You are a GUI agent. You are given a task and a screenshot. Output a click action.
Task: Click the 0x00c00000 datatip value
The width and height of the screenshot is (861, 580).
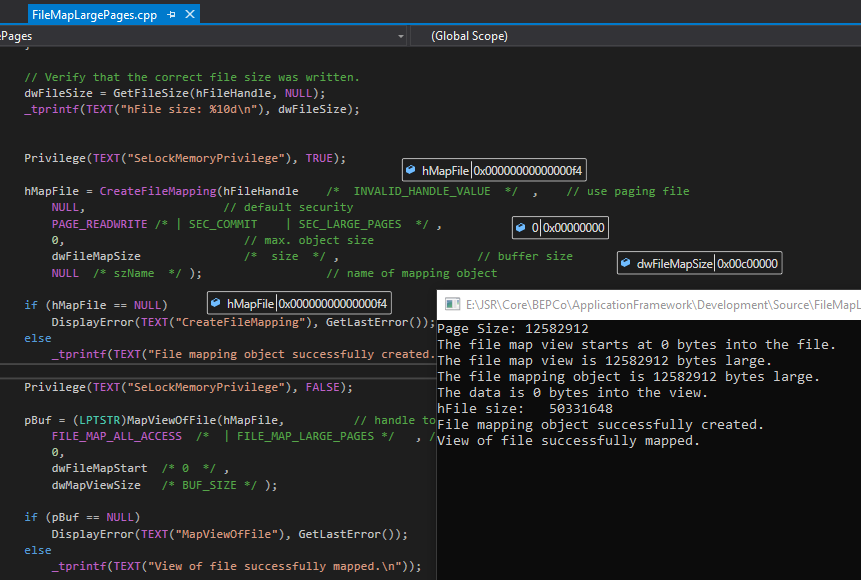point(747,264)
